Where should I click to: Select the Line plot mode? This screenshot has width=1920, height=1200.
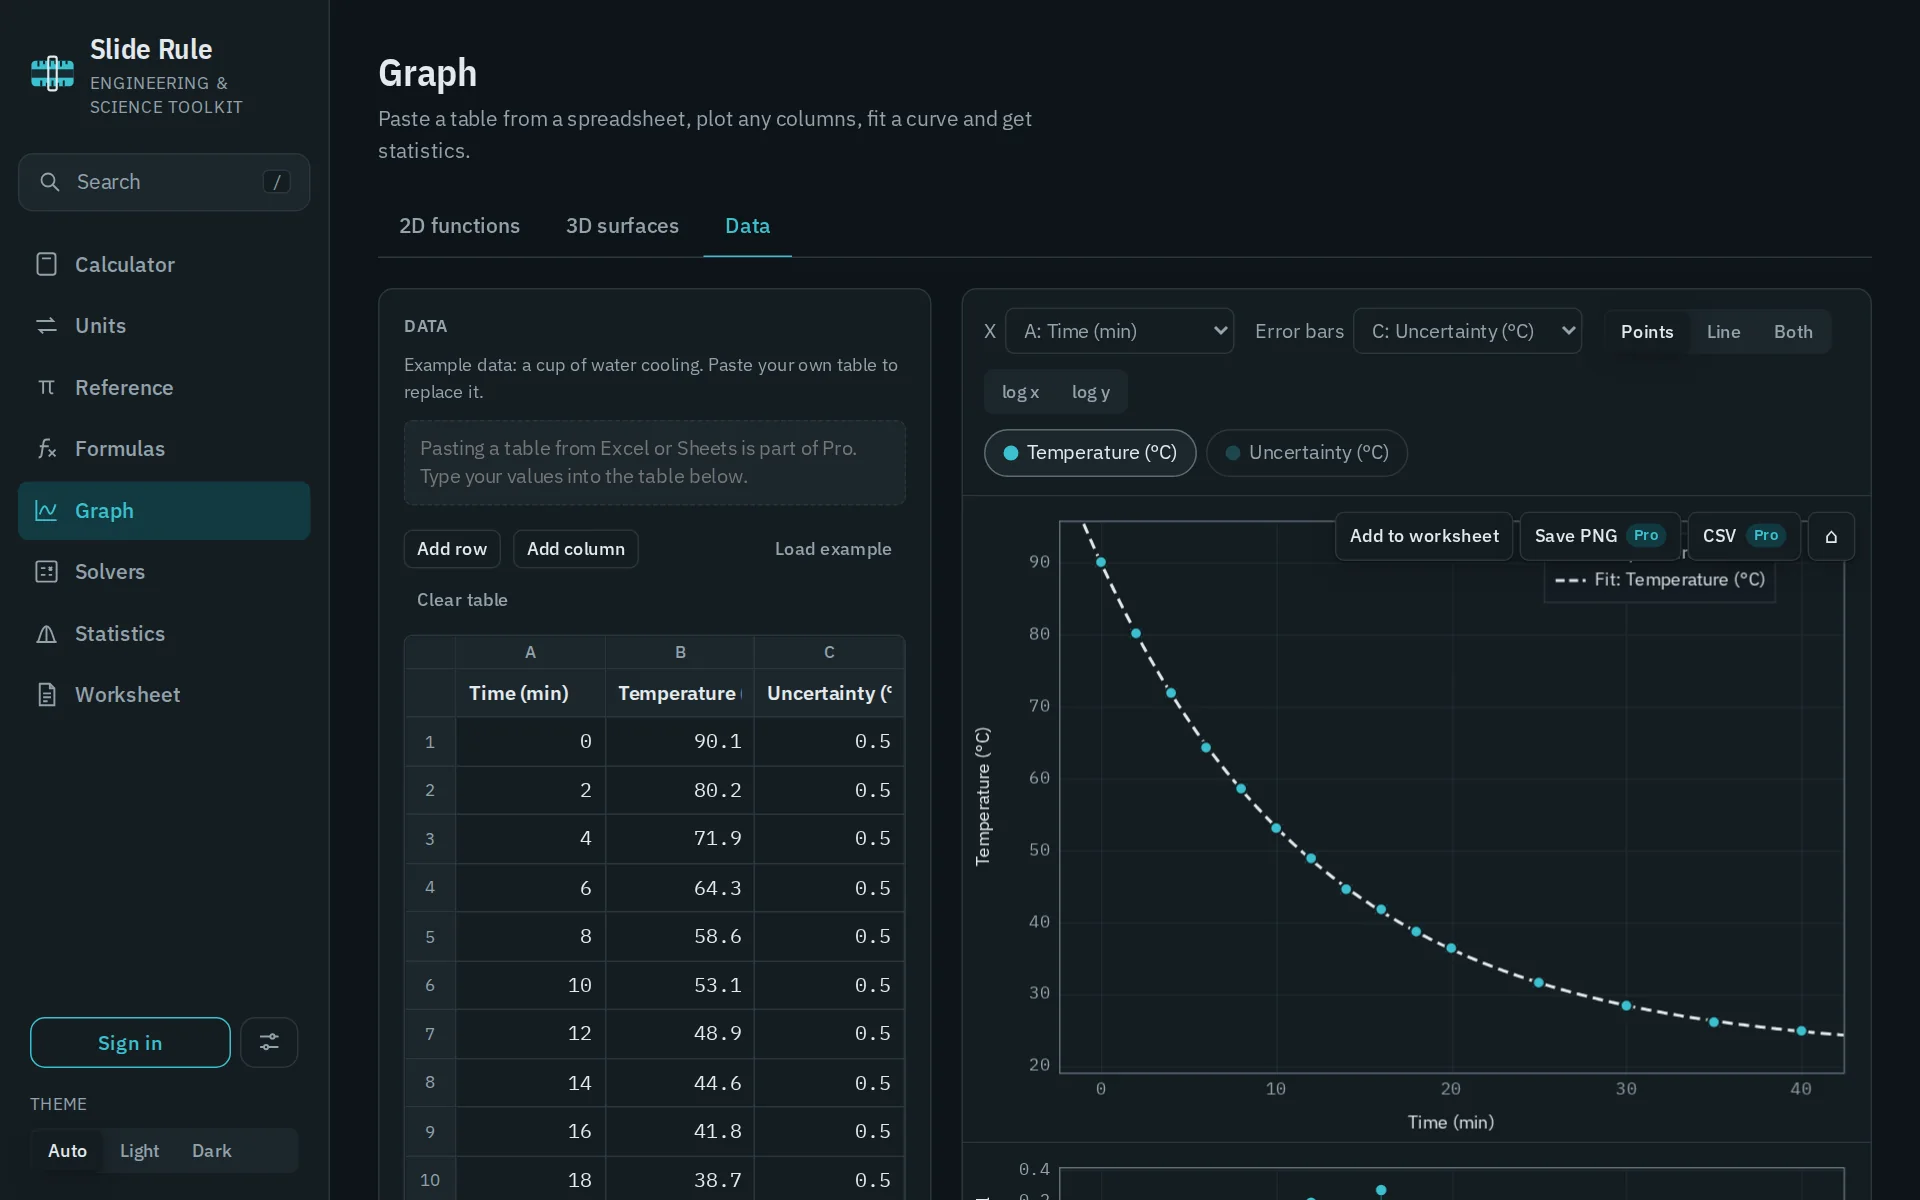point(1723,332)
